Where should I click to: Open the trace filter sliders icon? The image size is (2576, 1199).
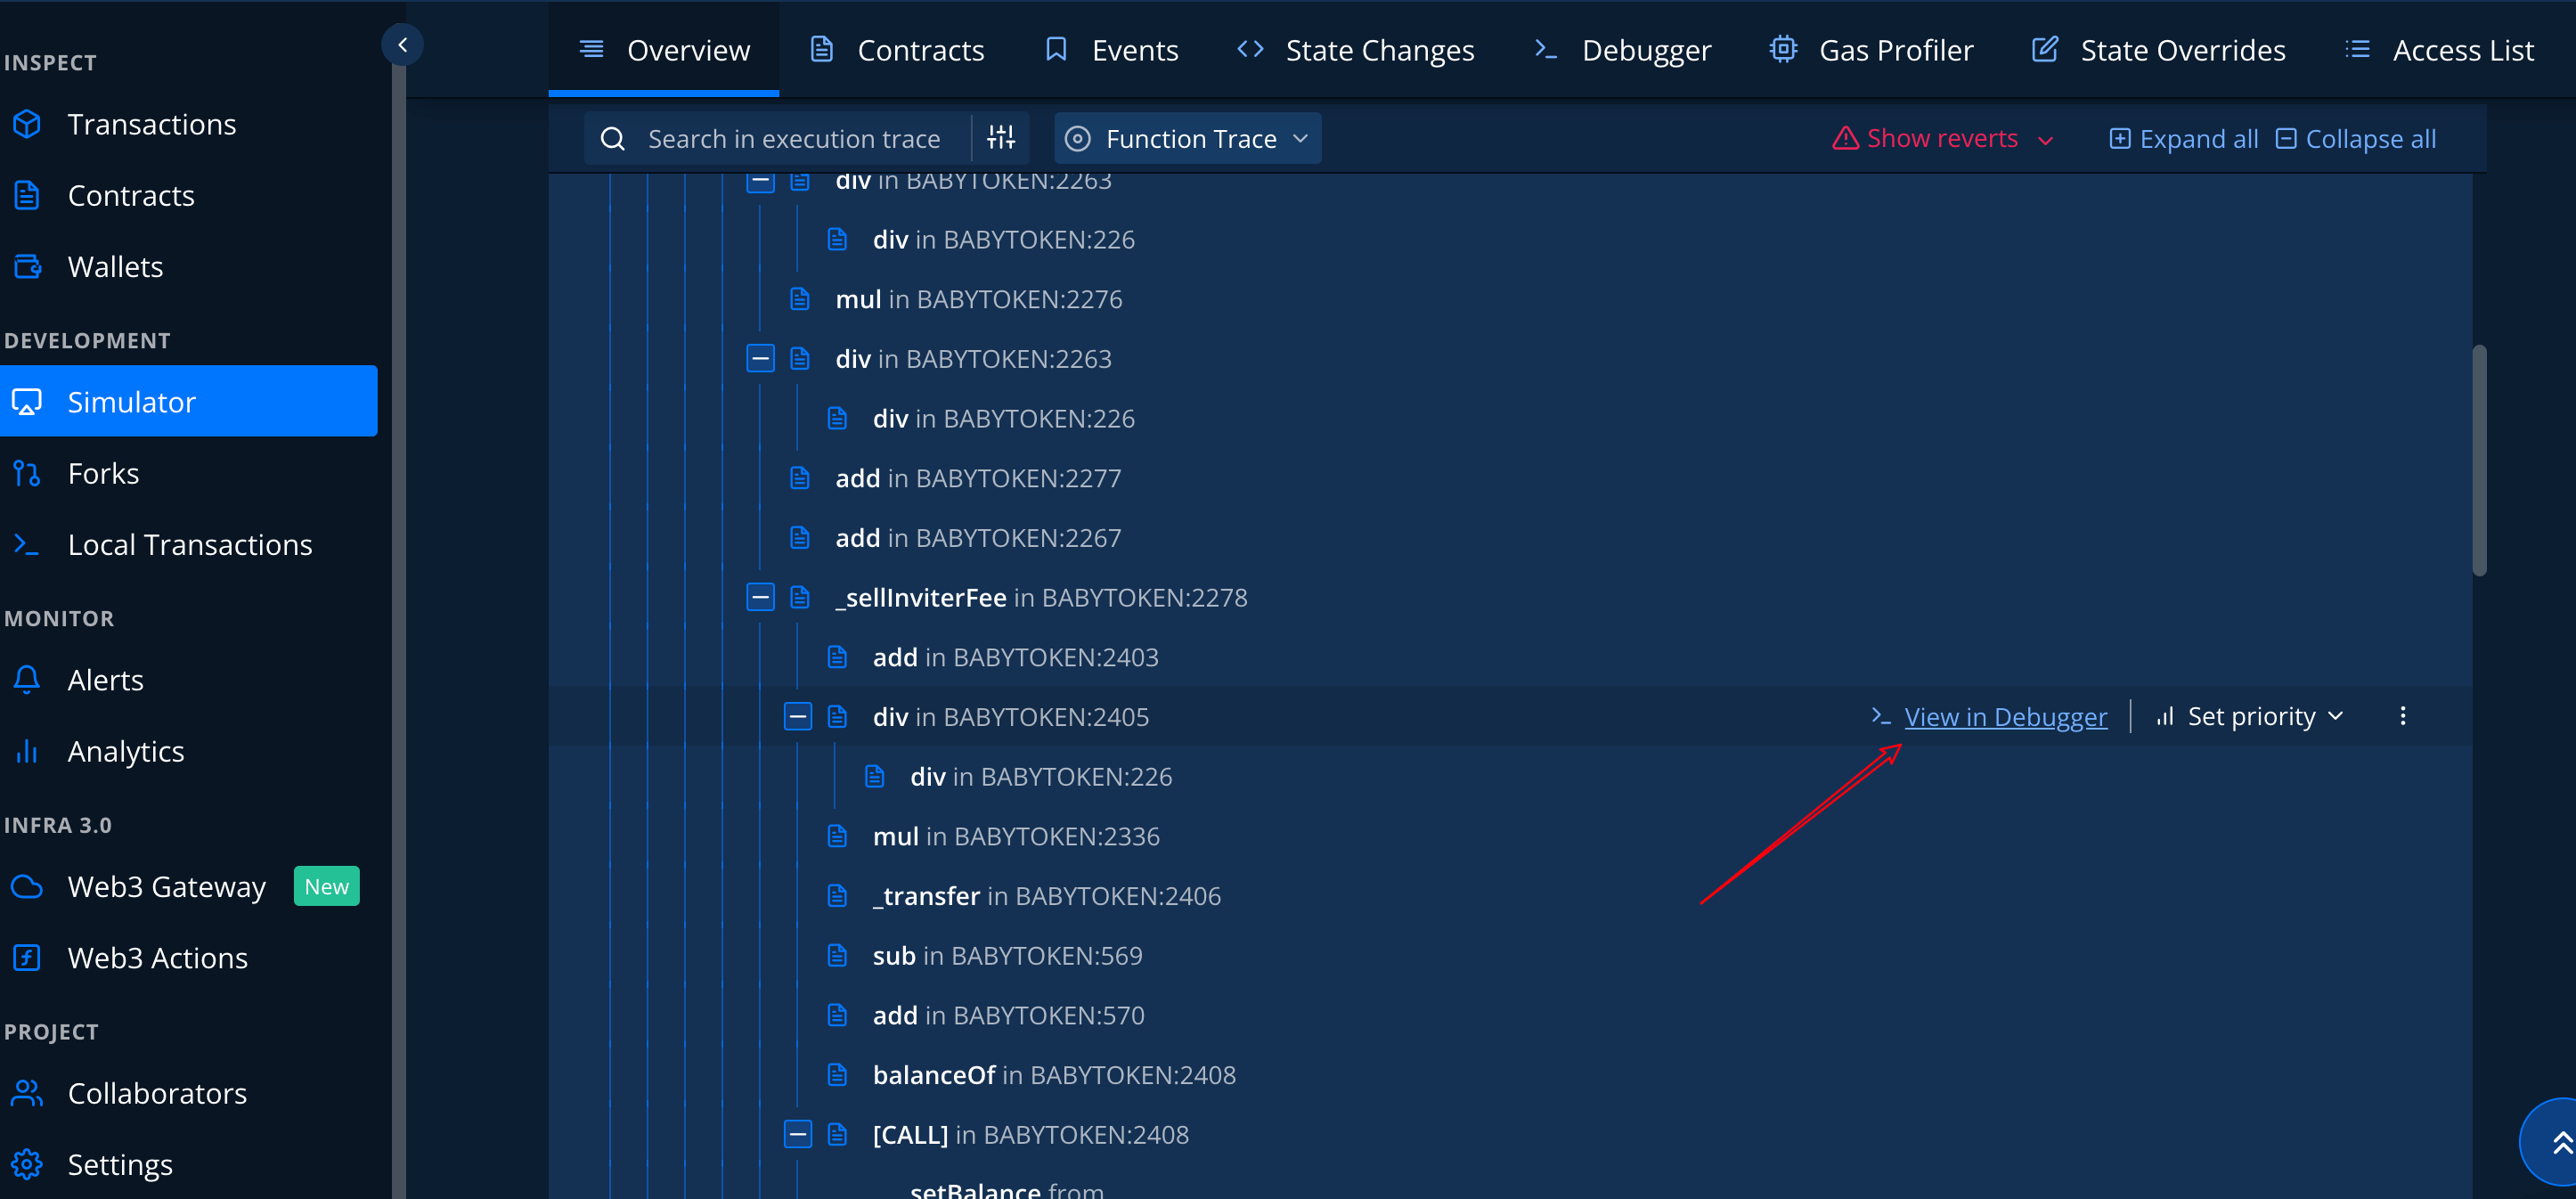pos(1001,138)
